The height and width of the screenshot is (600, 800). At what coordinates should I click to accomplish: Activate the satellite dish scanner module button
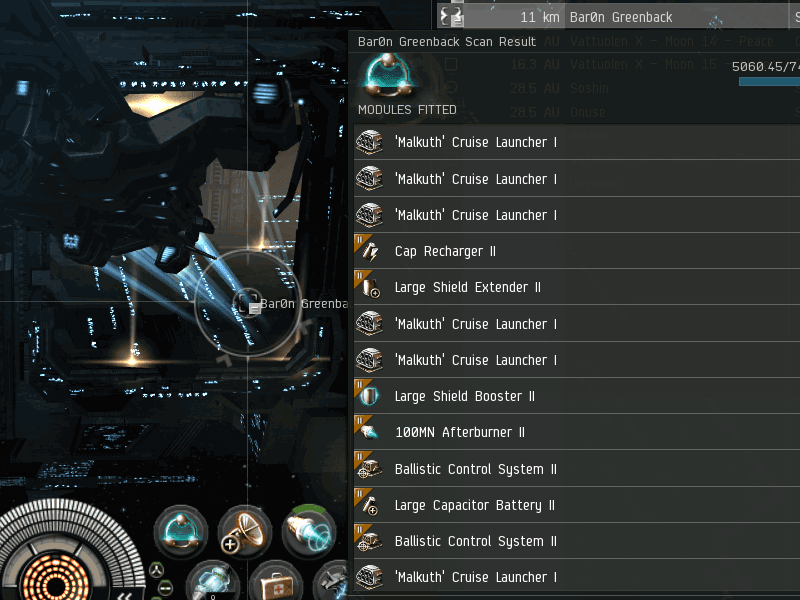tap(245, 531)
